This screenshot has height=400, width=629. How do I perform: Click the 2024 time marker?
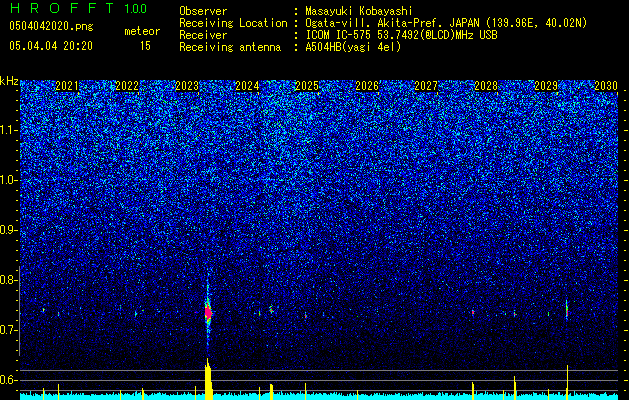(247, 86)
